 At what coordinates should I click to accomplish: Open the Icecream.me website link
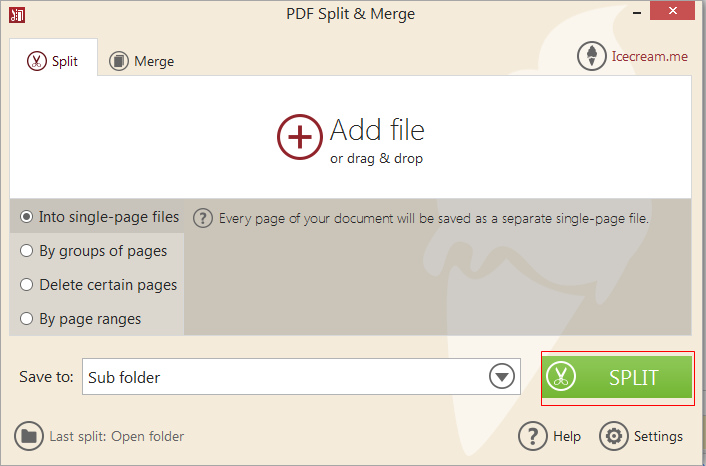pyautogui.click(x=649, y=56)
